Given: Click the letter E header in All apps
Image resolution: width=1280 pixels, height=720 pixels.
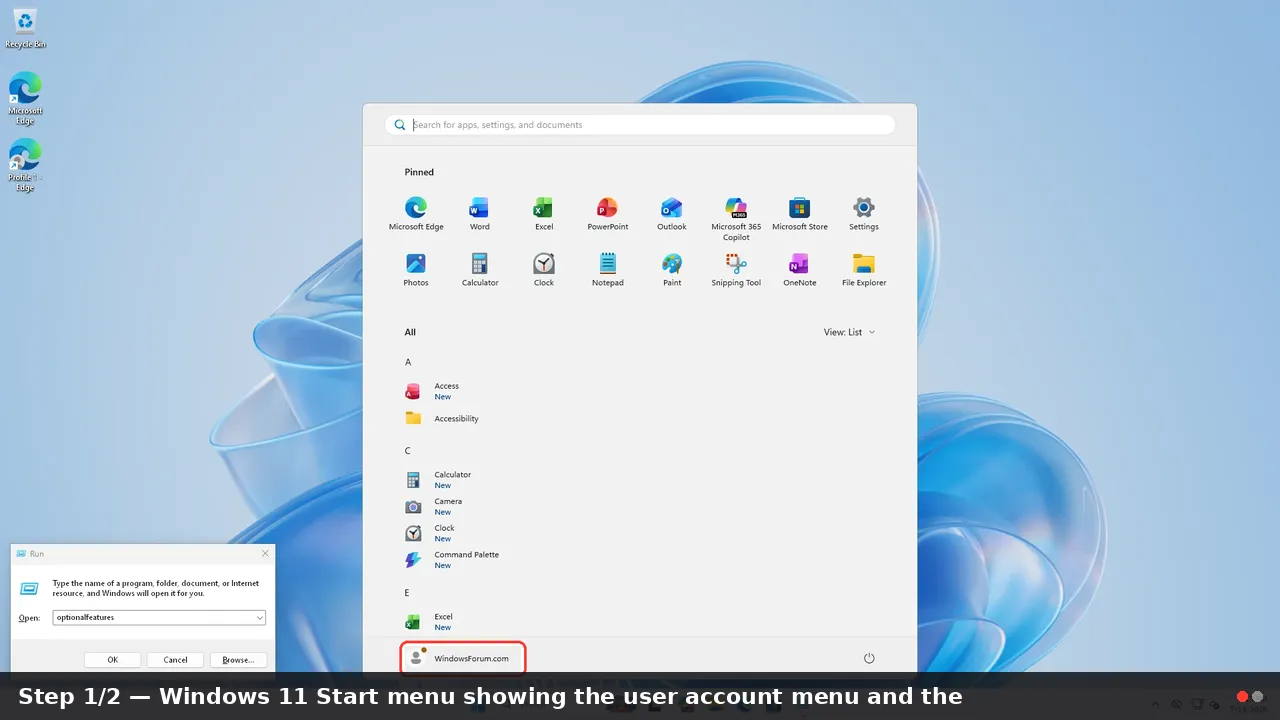Looking at the screenshot, I should pyautogui.click(x=407, y=593).
